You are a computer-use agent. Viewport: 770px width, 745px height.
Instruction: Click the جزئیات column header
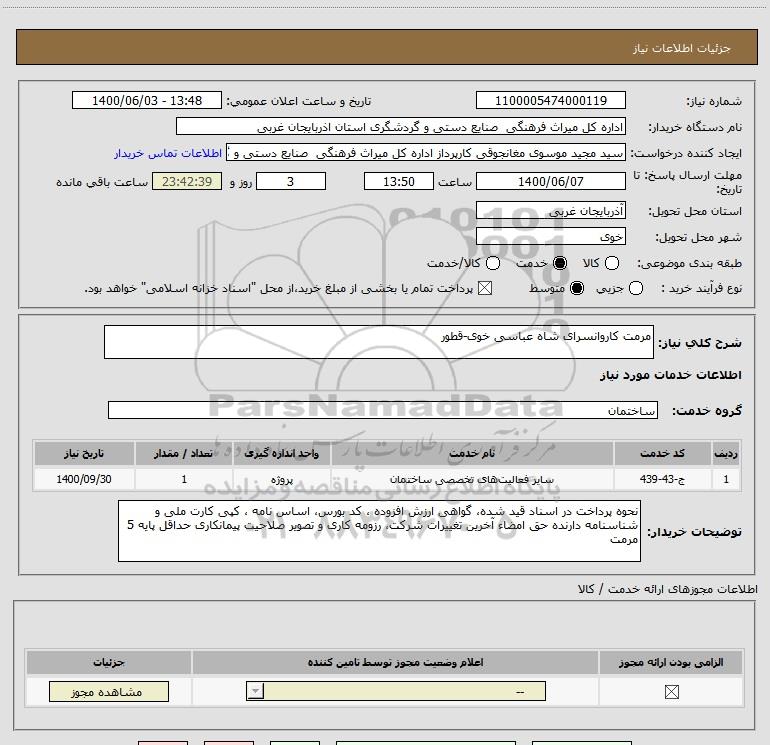tap(109, 662)
